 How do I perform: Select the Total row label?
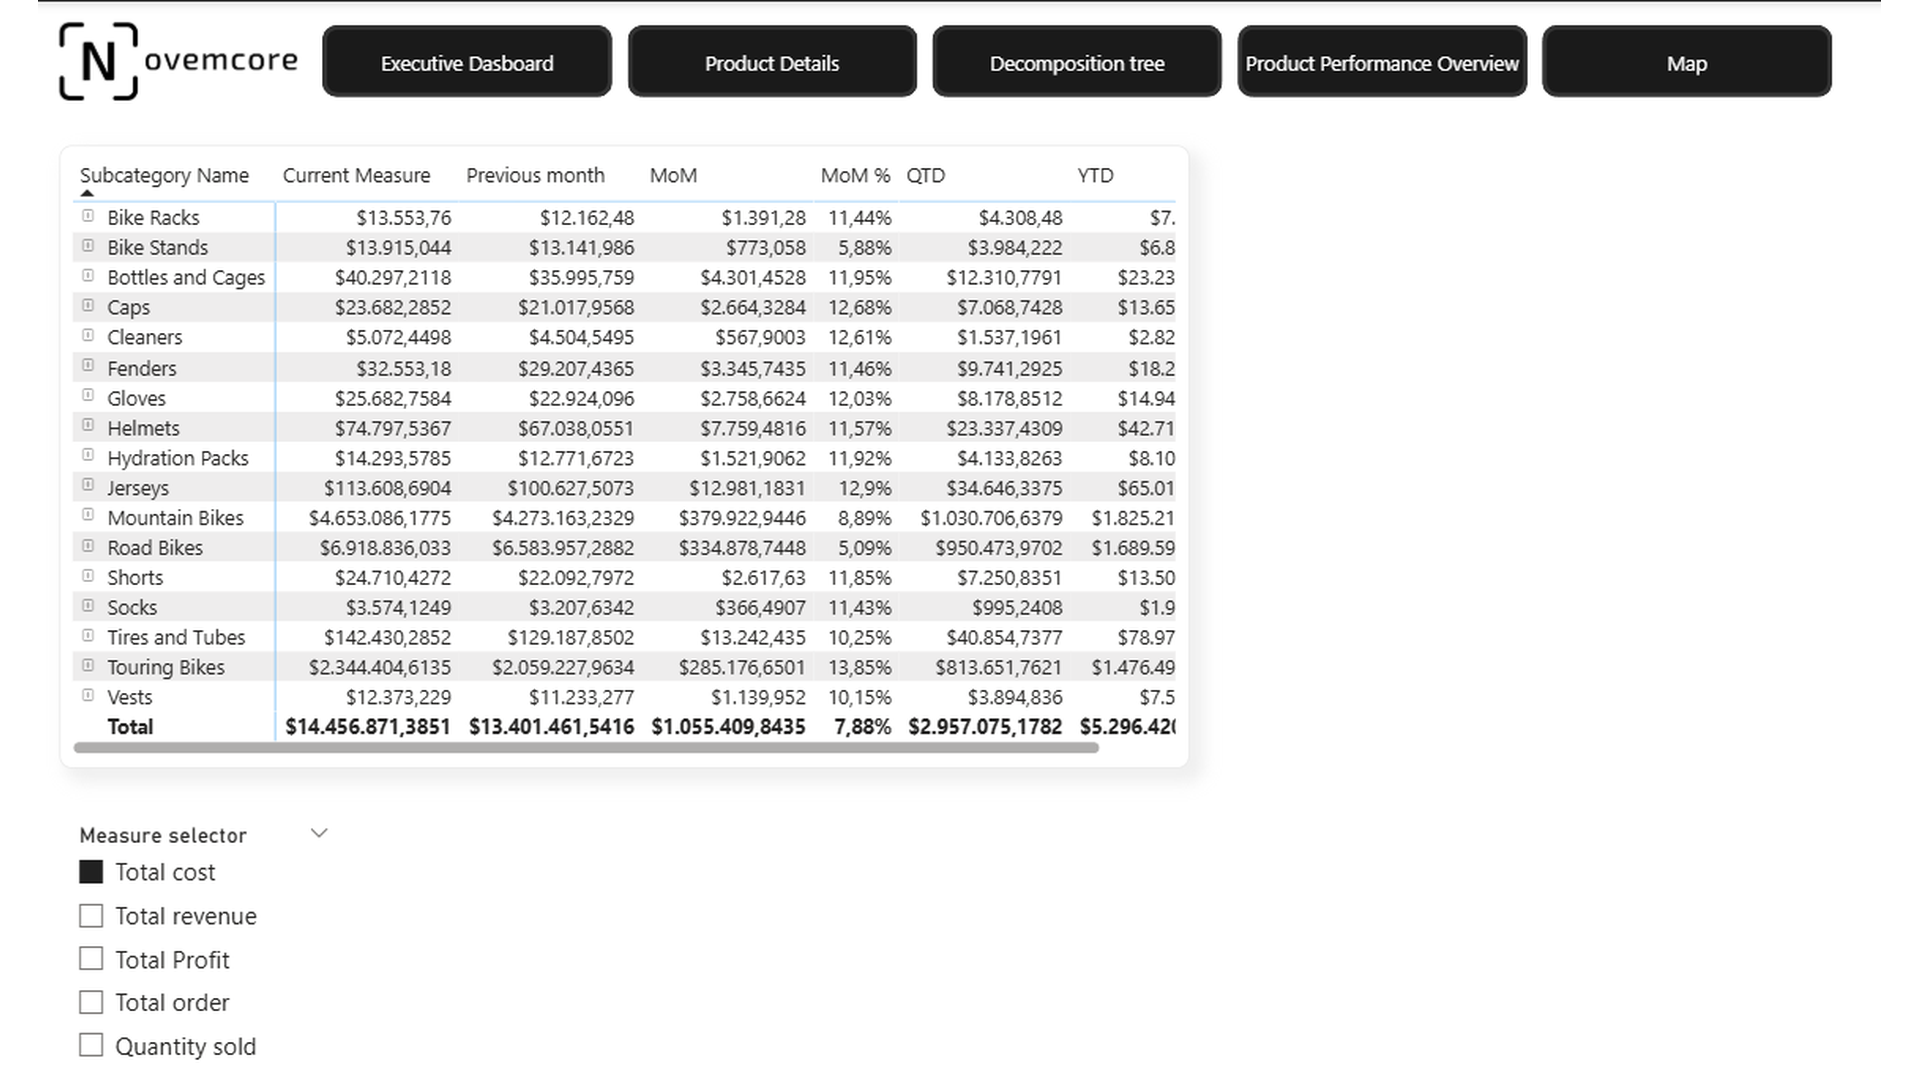[130, 727]
